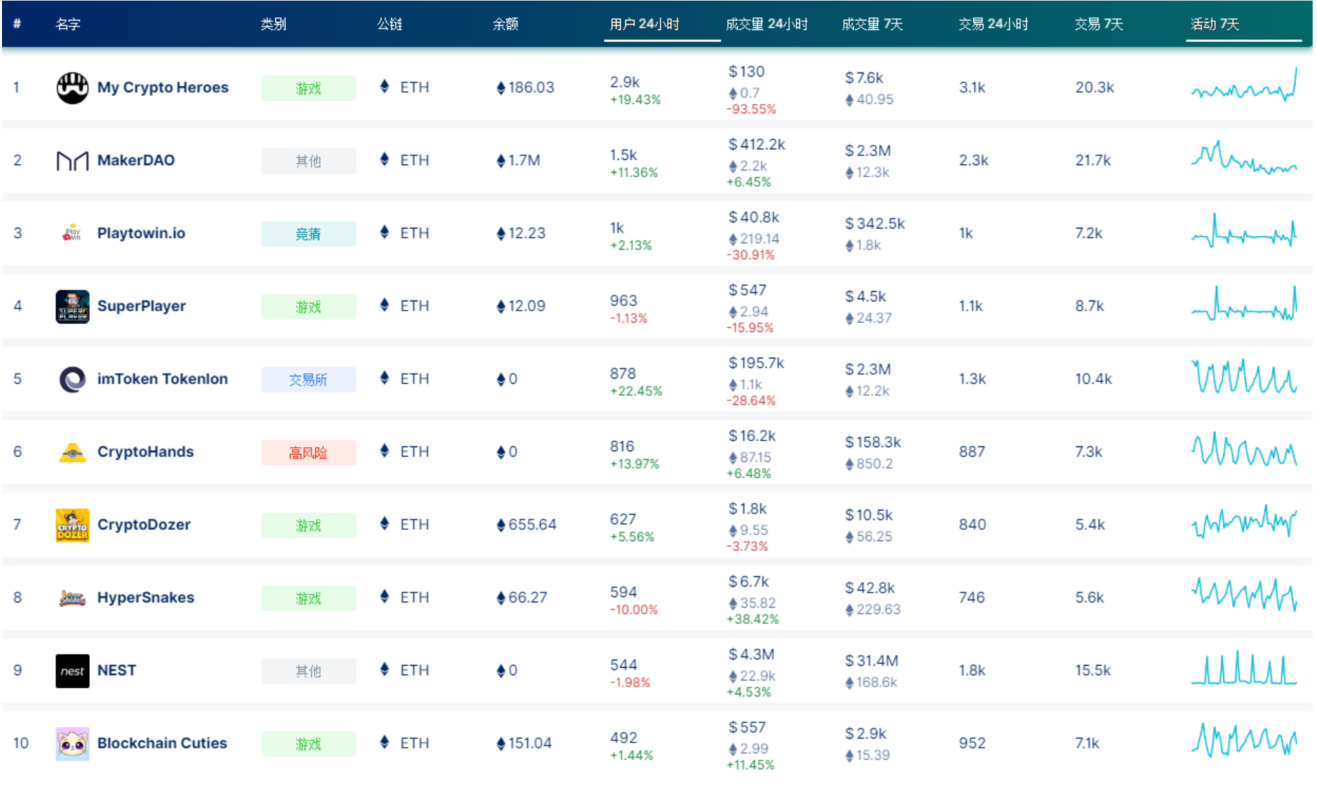Click the ETH chain icon in MakerDAO row
The width and height of the screenshot is (1317, 785).
pos(385,160)
